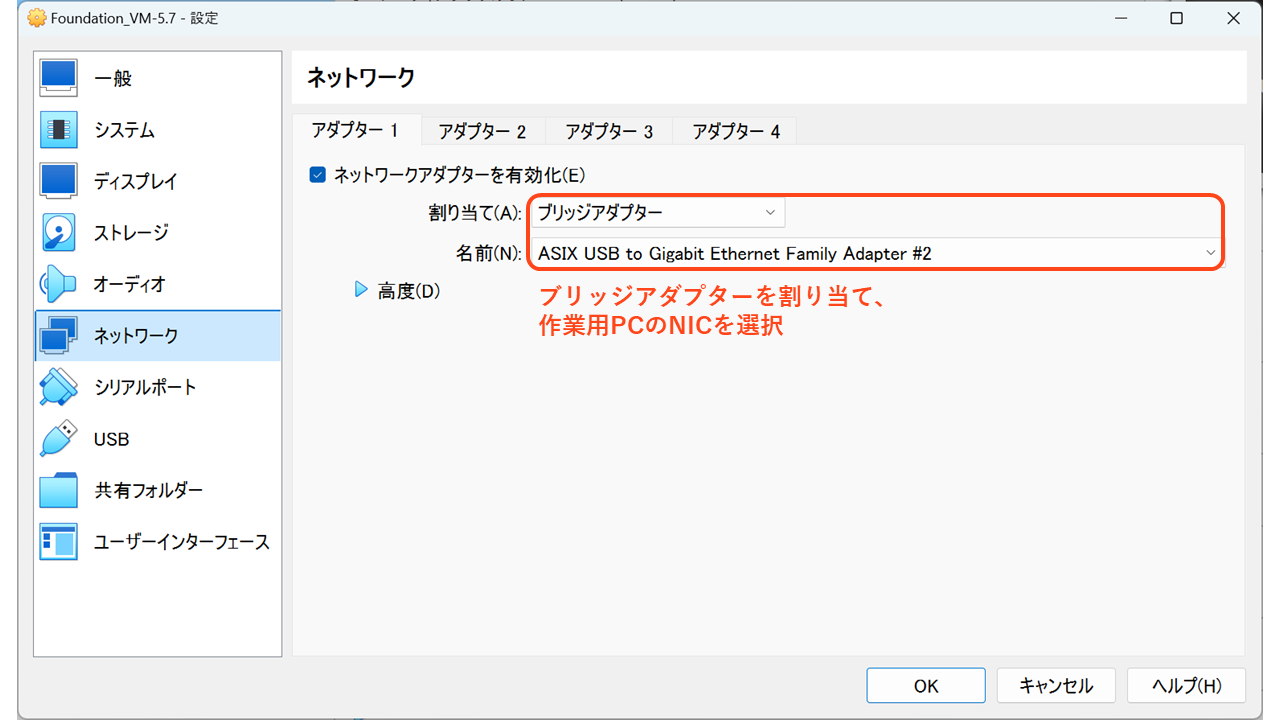This screenshot has height=720, width=1280.
Task: Expand the 高度(D) advanced section triangle
Action: 362,291
